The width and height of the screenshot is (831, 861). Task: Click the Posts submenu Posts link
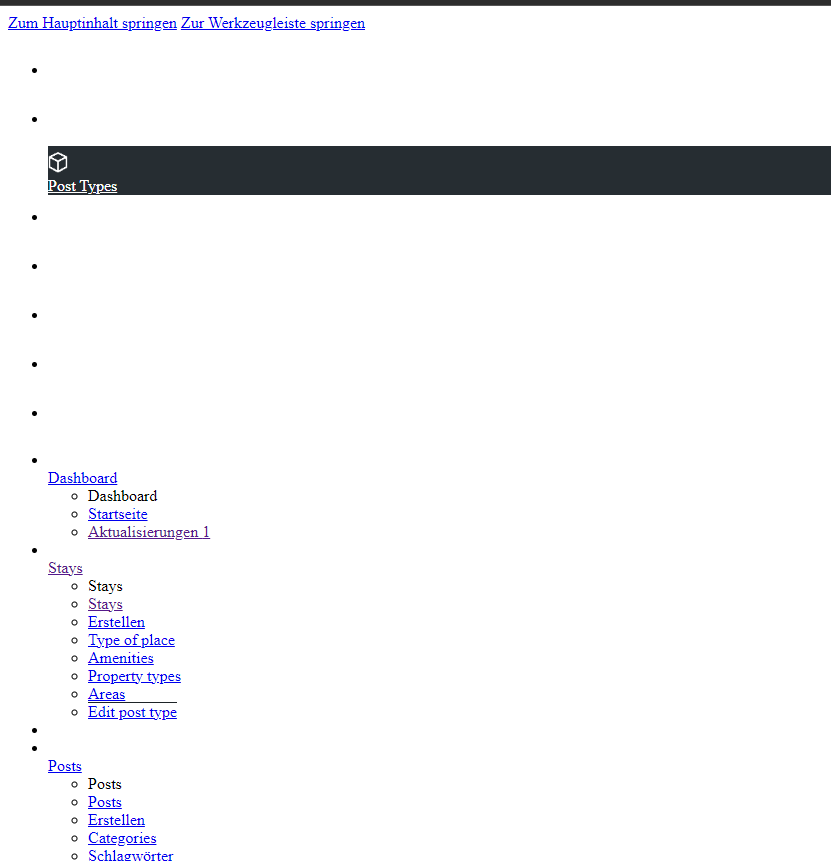pyautogui.click(x=104, y=801)
